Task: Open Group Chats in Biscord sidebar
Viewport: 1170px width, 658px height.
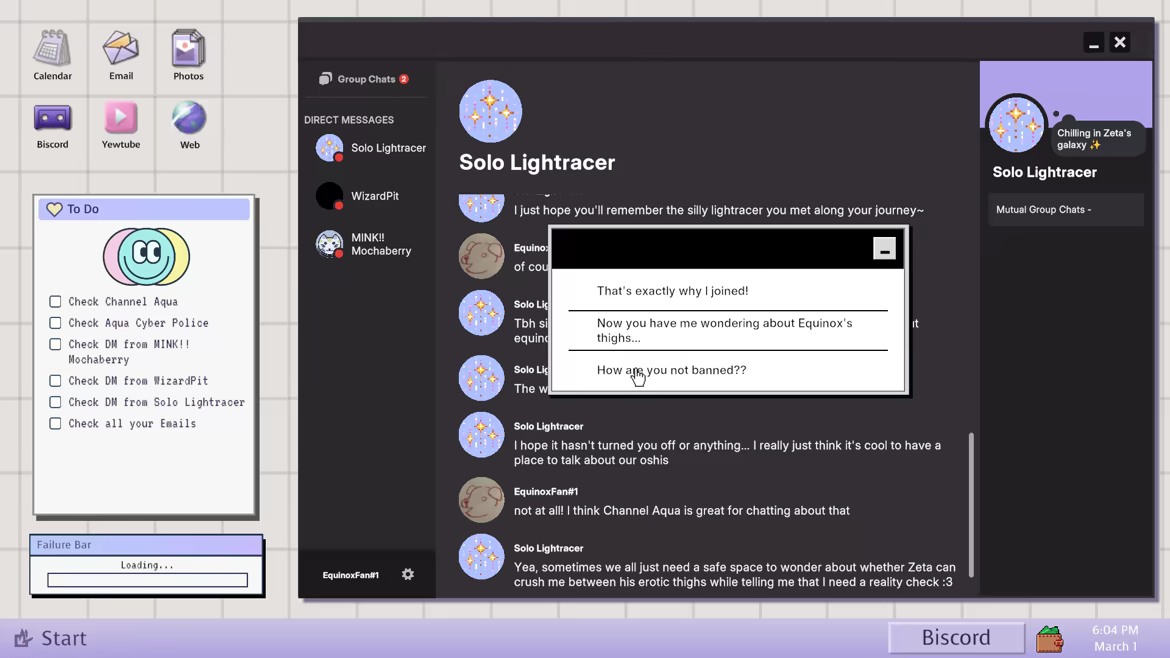Action: [364, 79]
